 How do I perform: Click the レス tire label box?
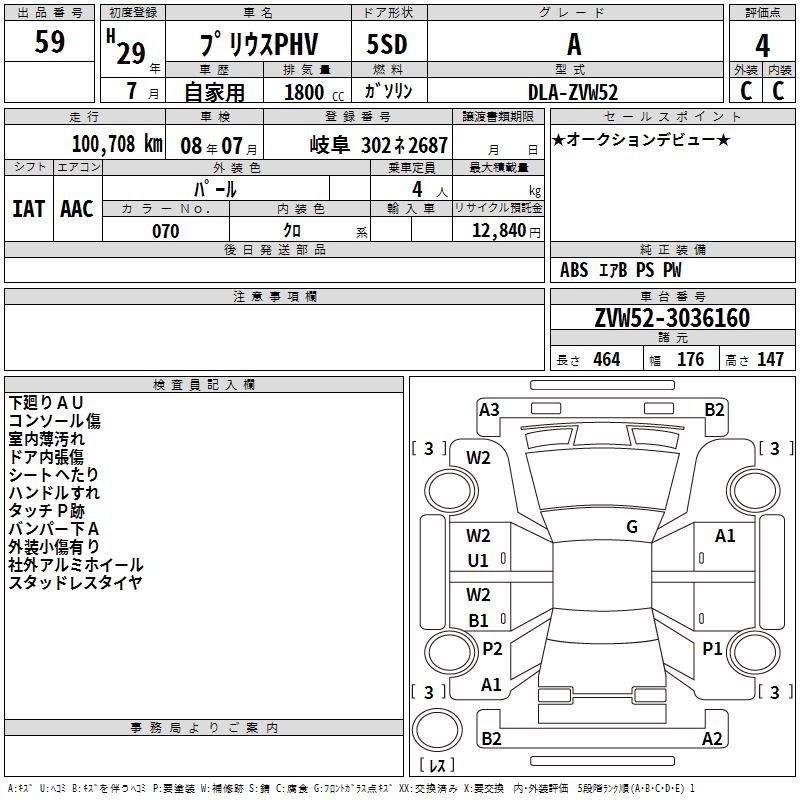point(437,766)
